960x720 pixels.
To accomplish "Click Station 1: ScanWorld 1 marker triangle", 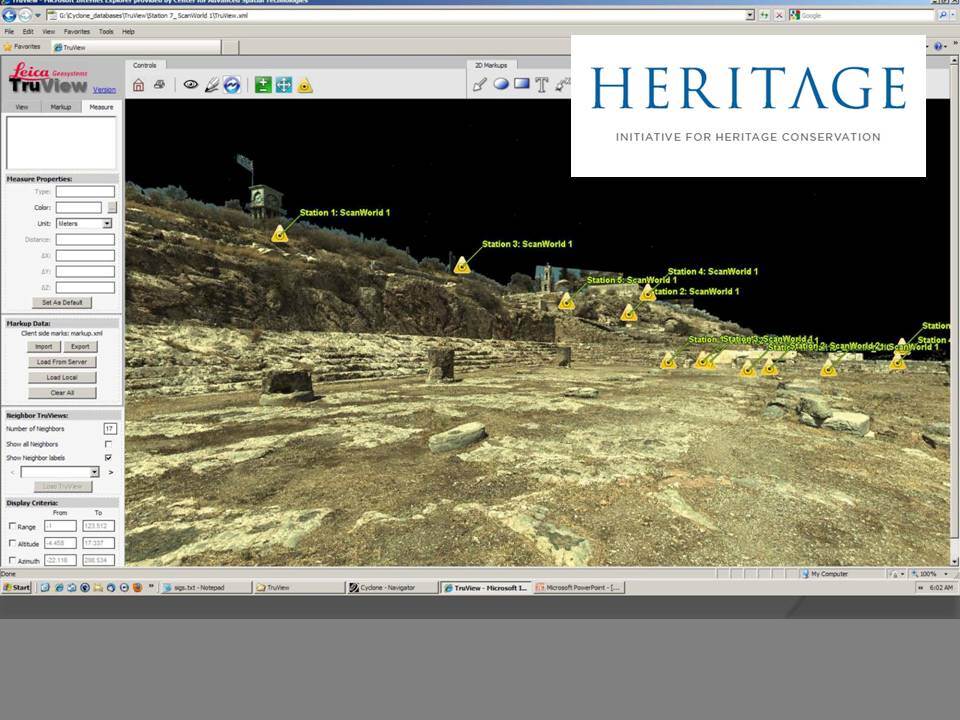I will (x=280, y=234).
